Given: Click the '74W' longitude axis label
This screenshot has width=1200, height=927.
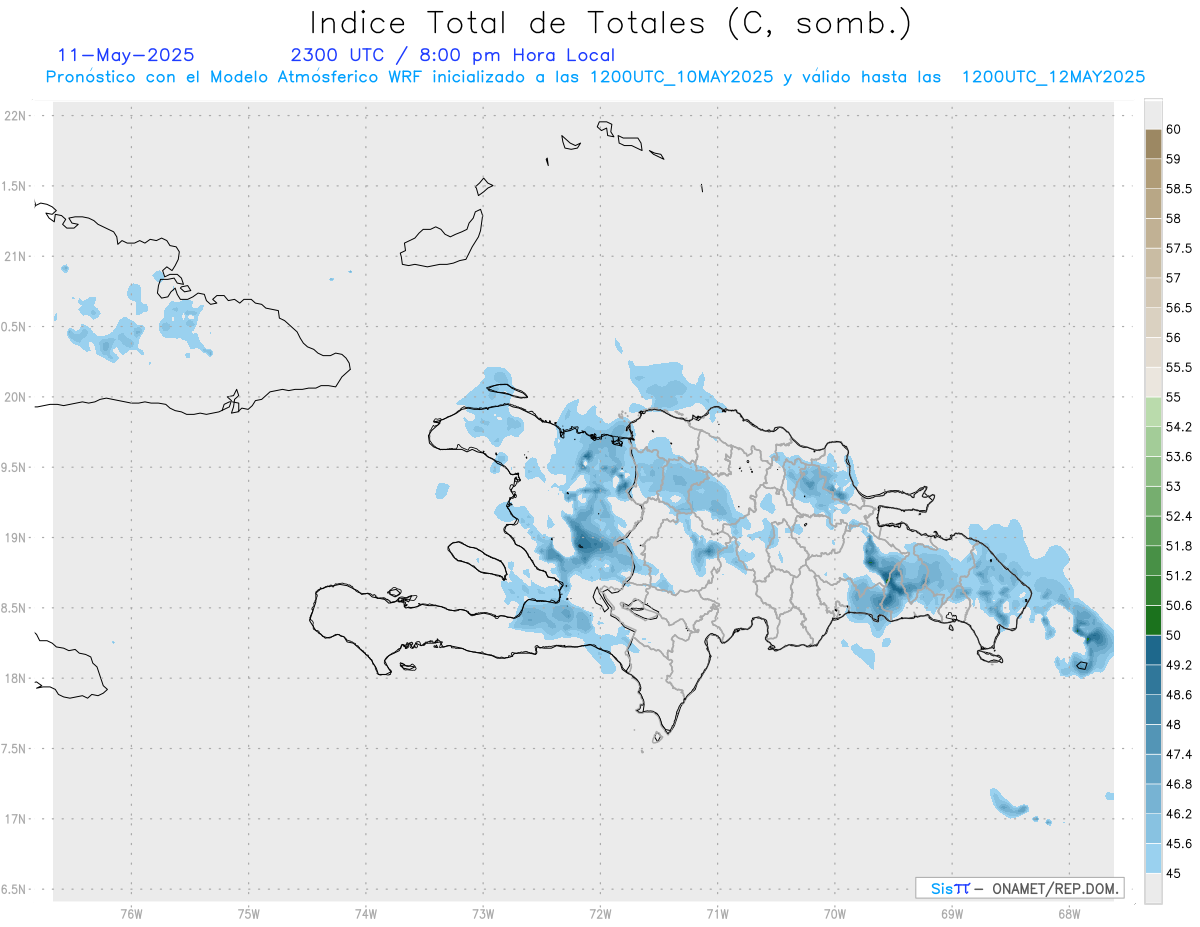Looking at the screenshot, I should 366,913.
